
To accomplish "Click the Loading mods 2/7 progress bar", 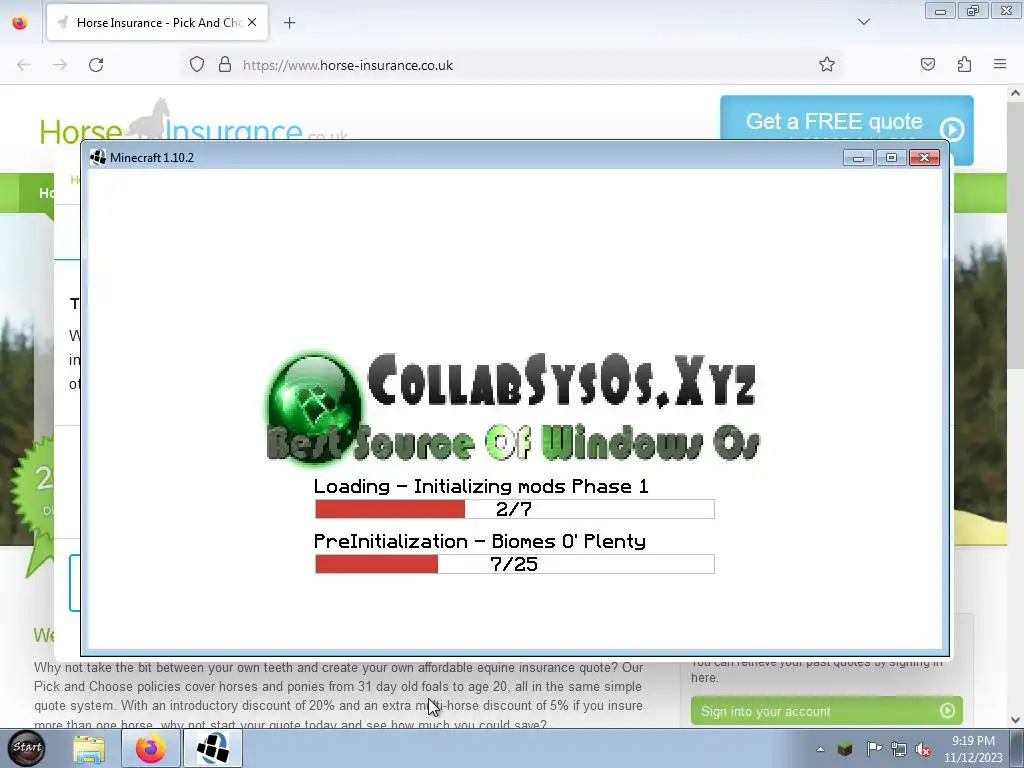I will point(515,509).
